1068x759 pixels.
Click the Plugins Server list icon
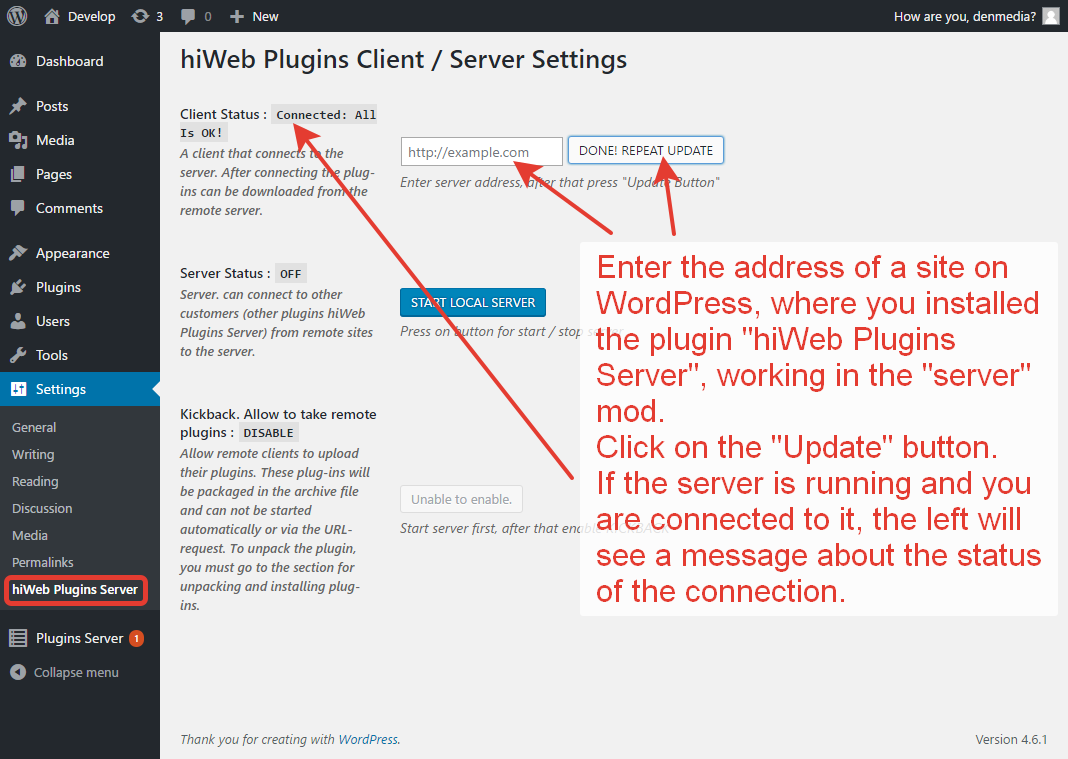[x=18, y=638]
